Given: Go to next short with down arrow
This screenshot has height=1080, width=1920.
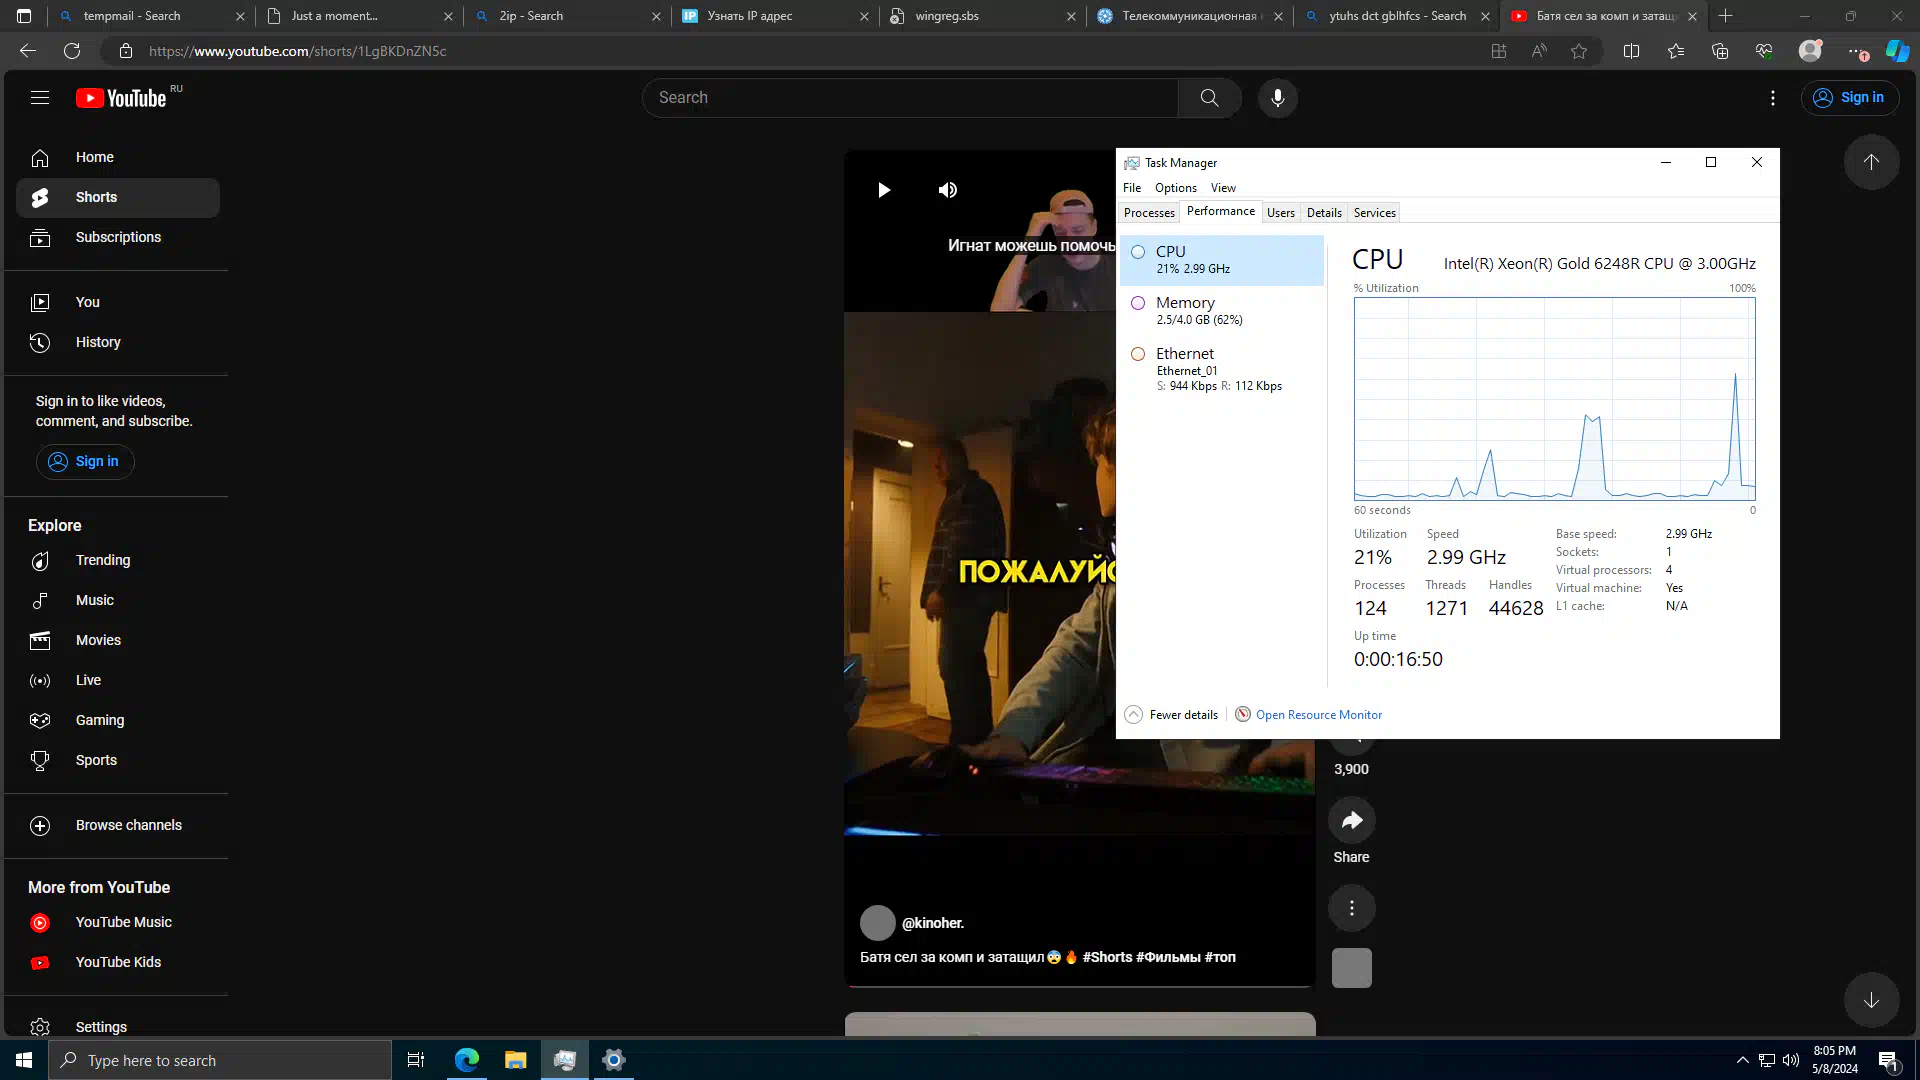Looking at the screenshot, I should pyautogui.click(x=1871, y=1000).
